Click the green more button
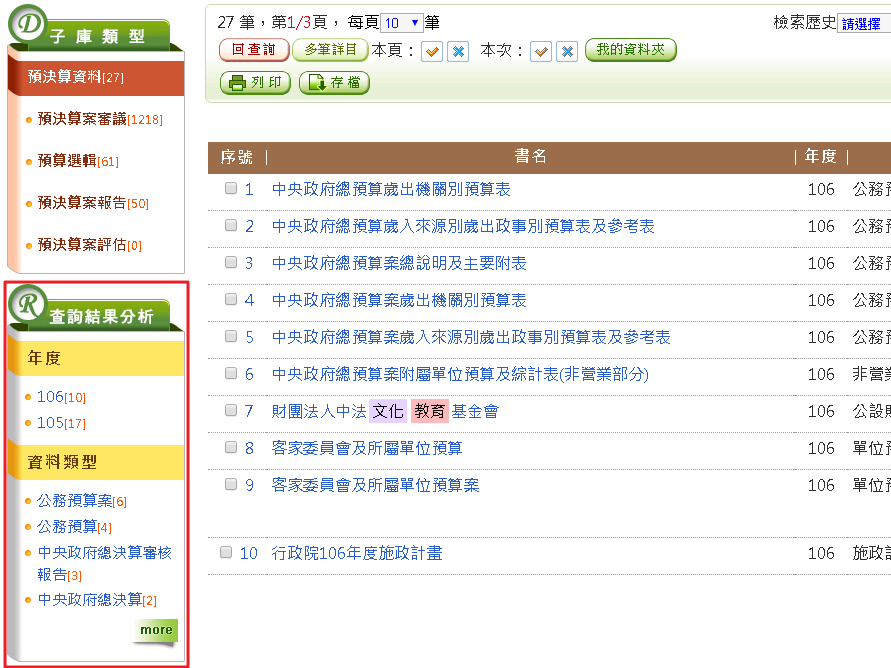This screenshot has width=891, height=668. (x=156, y=630)
